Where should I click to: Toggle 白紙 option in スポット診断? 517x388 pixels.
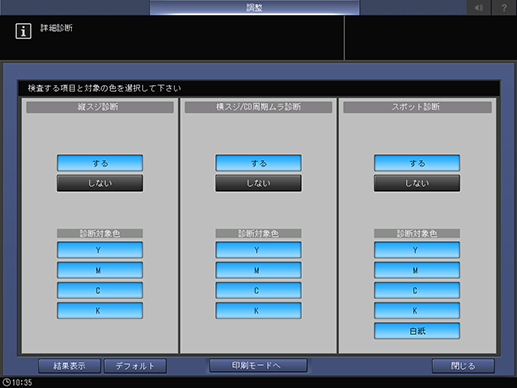(x=417, y=331)
